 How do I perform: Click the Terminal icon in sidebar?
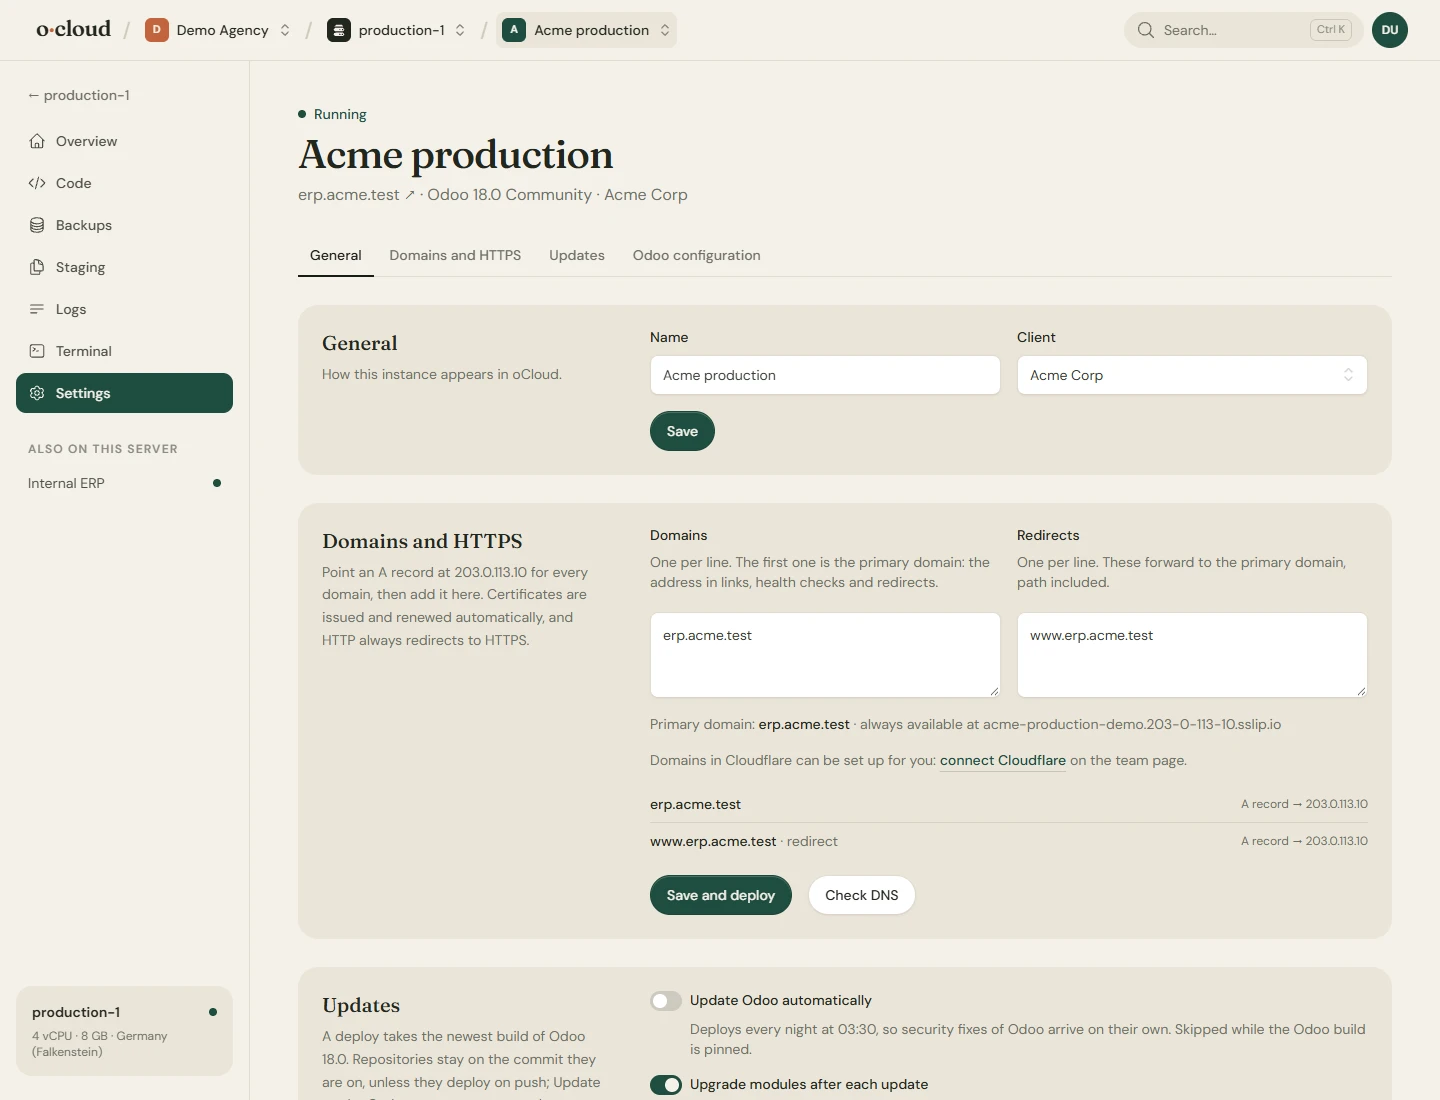pos(37,351)
